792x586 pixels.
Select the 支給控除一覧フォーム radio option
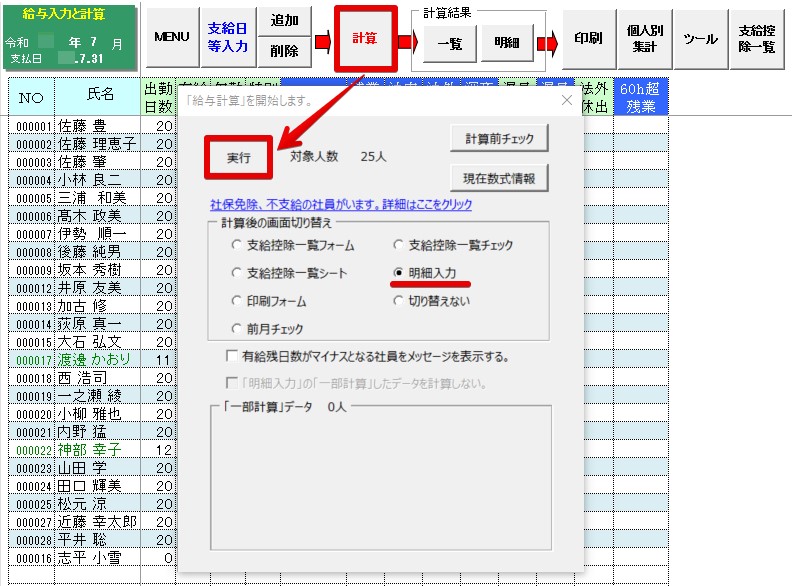236,244
